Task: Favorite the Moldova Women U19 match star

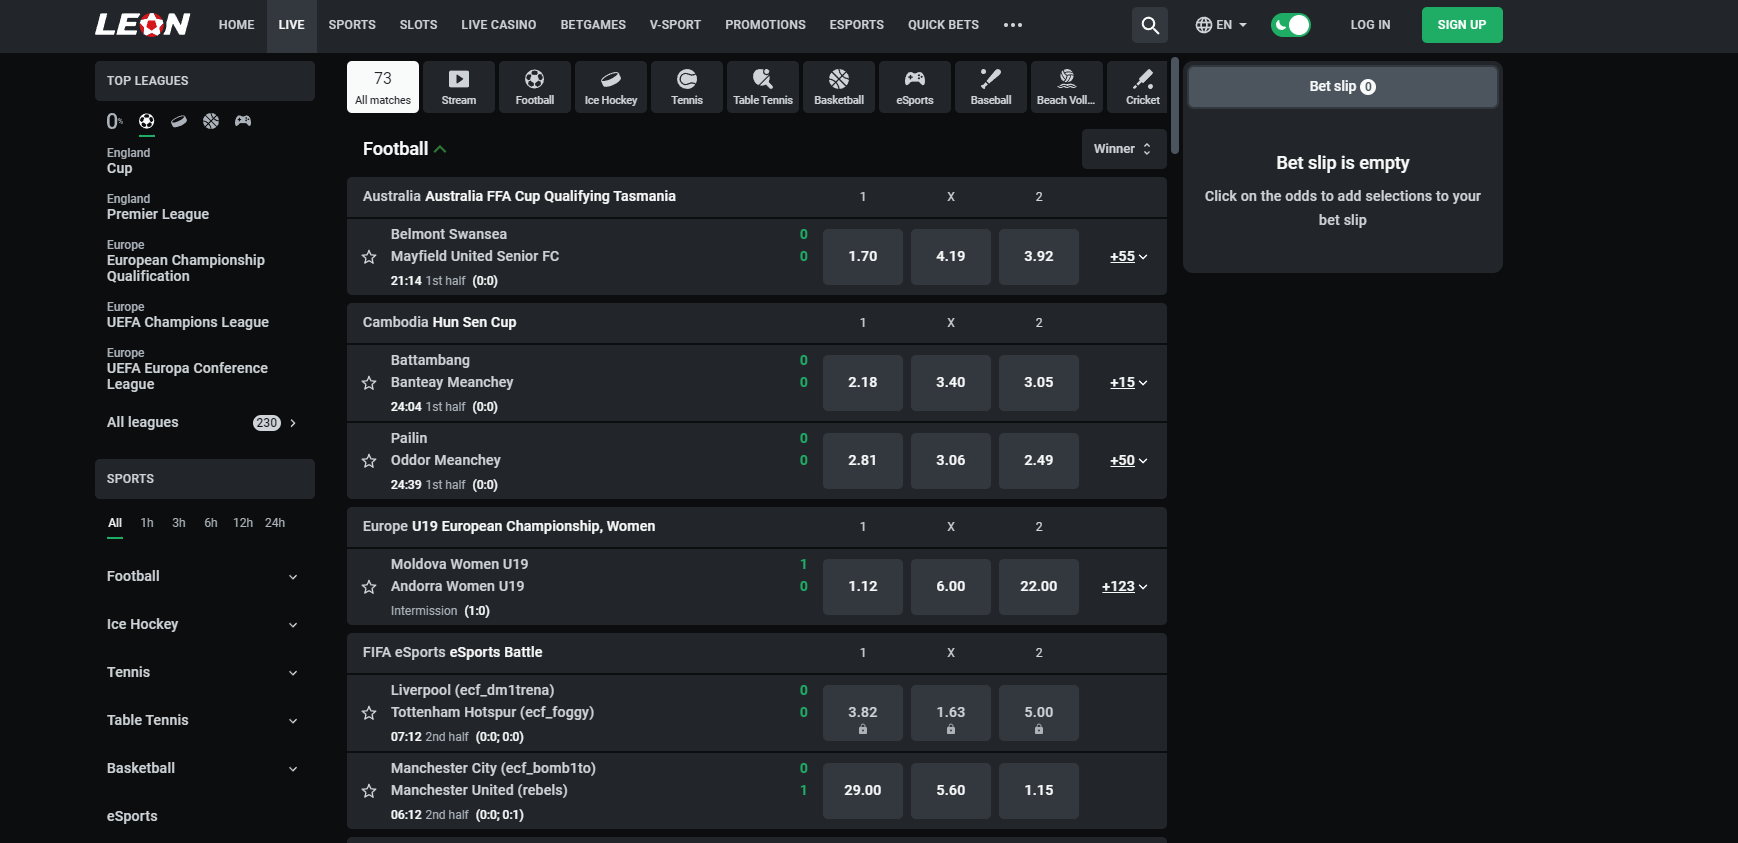Action: (369, 587)
